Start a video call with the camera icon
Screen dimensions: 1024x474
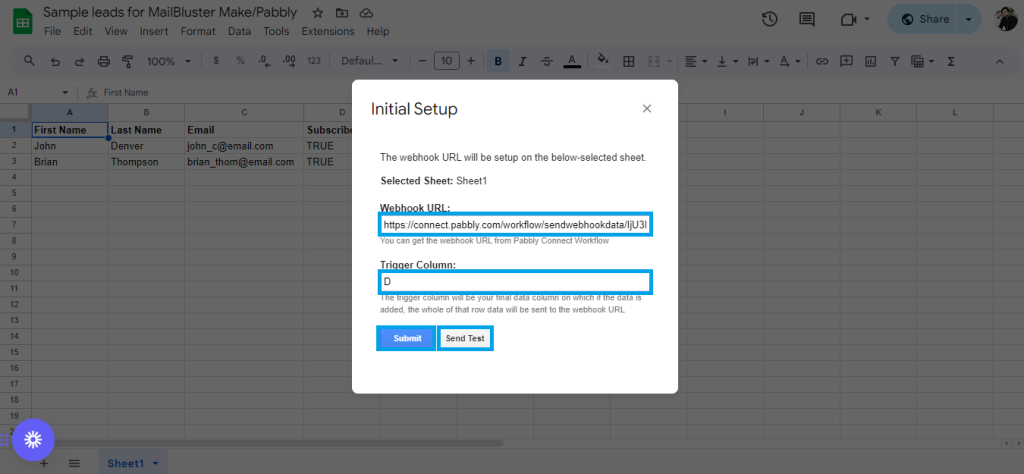tap(848, 20)
